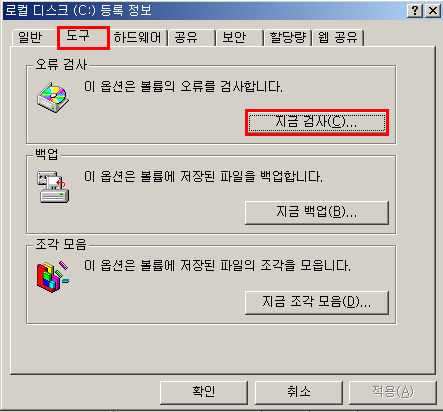
Task: Click the 조각 모음 group label
Action: tap(61, 244)
